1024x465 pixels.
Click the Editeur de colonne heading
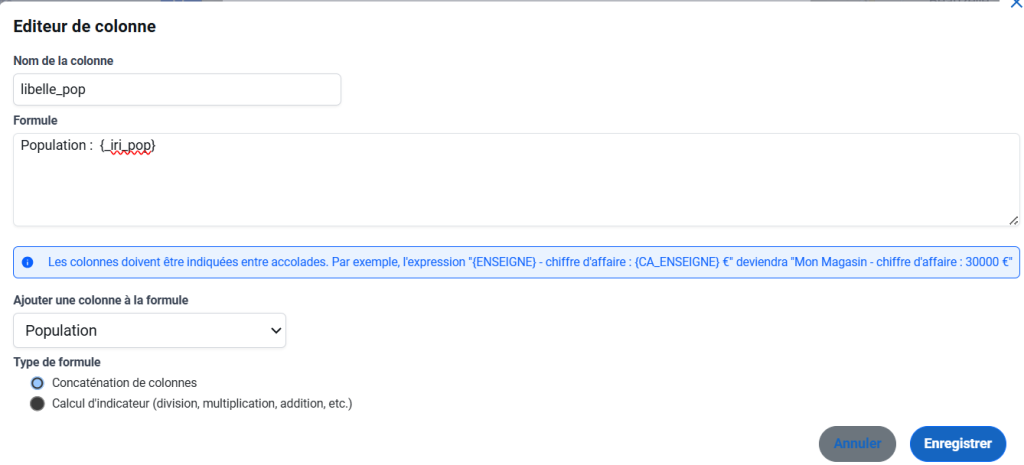pyautogui.click(x=84, y=27)
